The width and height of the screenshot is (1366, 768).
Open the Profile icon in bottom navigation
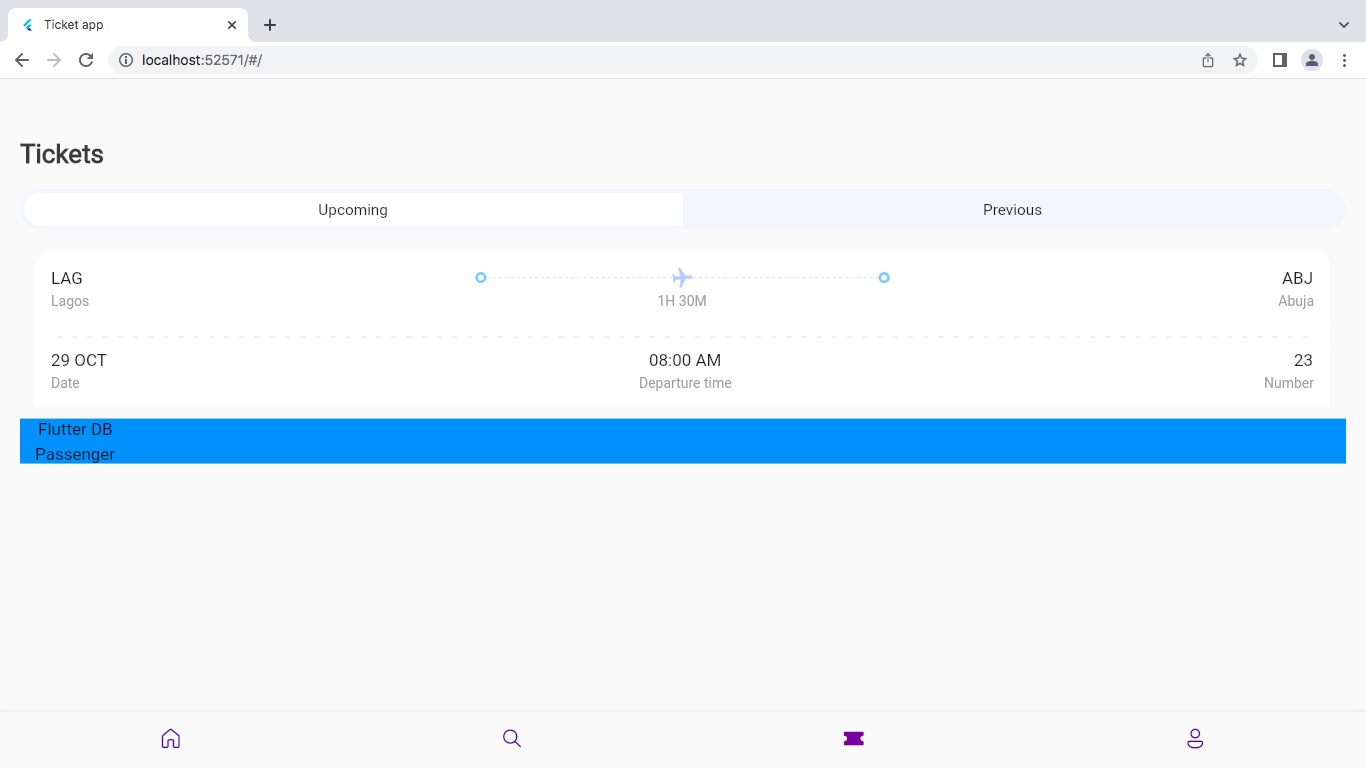pos(1195,738)
